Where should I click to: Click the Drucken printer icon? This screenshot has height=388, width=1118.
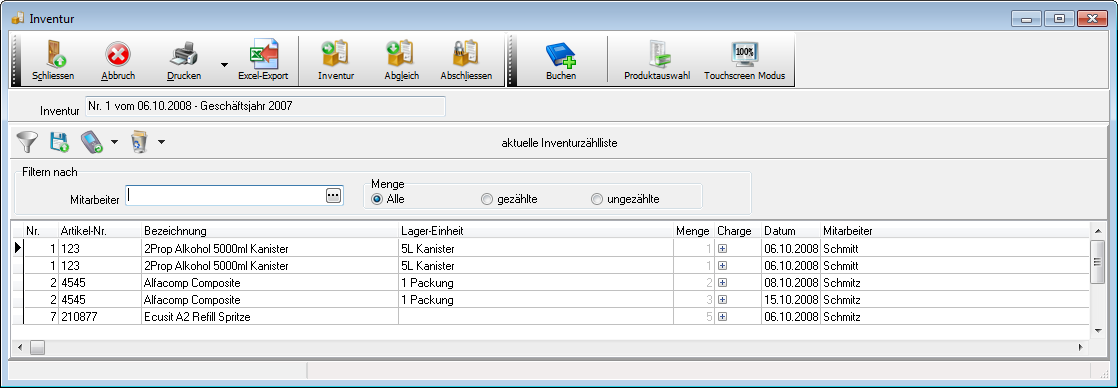(x=185, y=55)
